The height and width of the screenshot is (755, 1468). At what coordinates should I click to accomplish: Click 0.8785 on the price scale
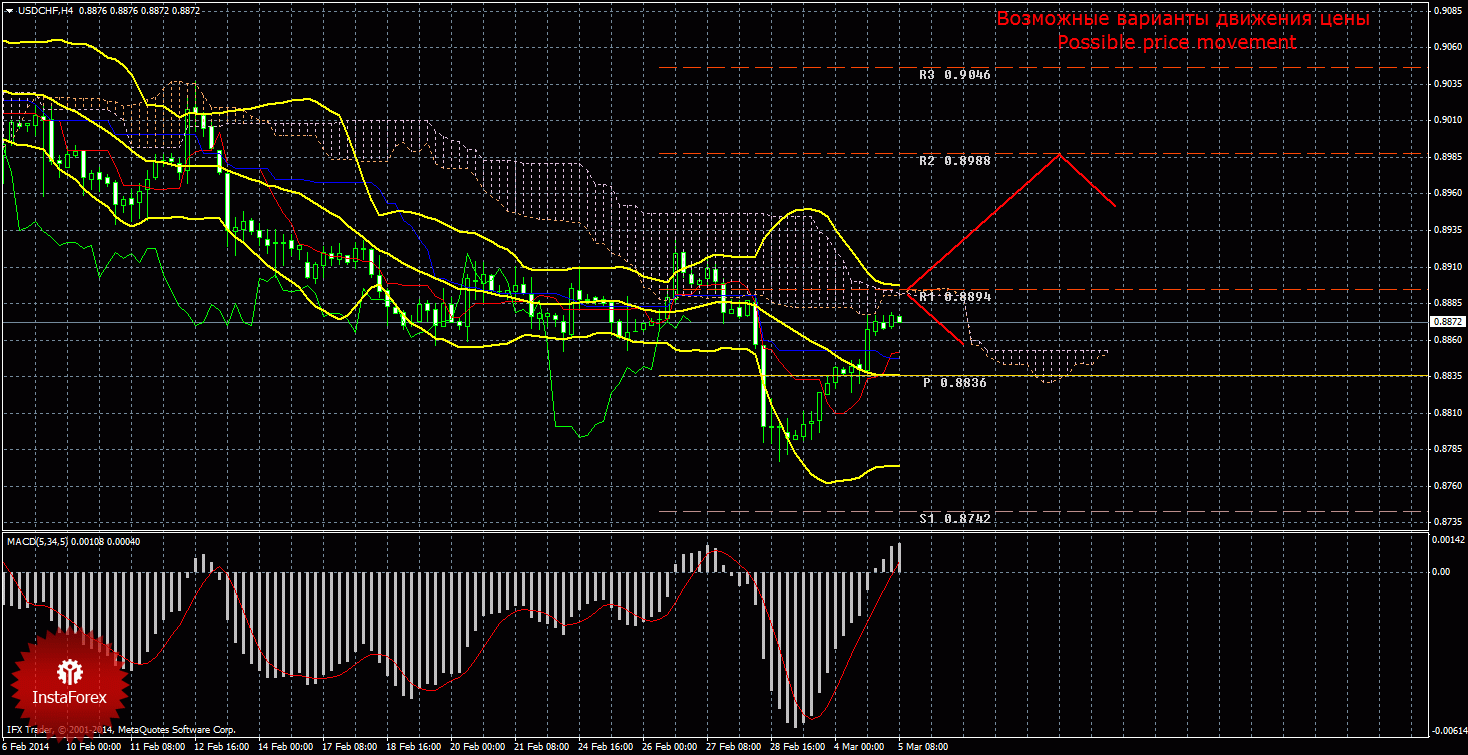coord(1447,450)
